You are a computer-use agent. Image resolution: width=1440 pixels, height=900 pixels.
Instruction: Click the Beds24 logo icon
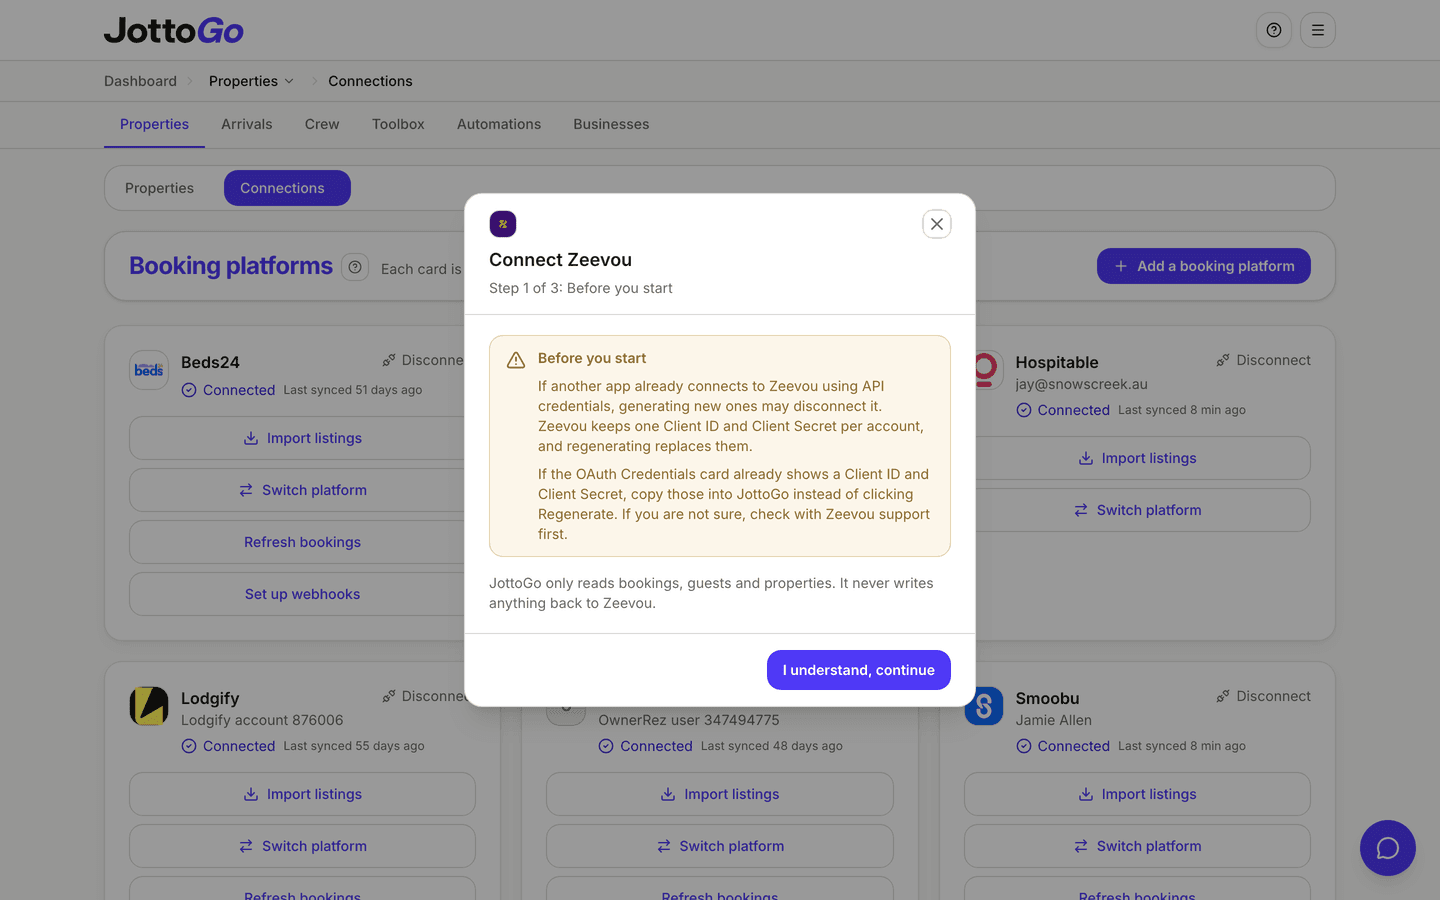tap(149, 370)
